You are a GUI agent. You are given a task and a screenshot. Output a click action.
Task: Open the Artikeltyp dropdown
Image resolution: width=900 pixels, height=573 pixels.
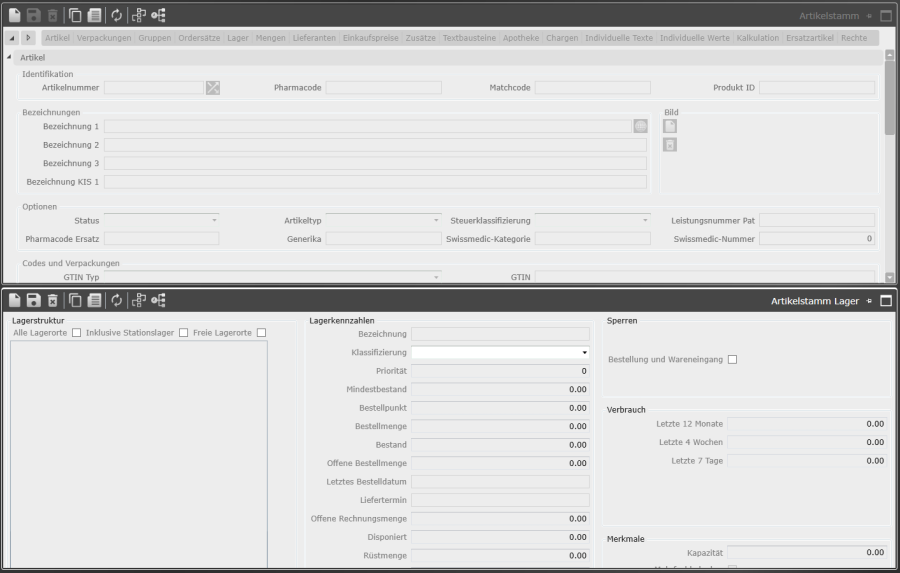[436, 220]
